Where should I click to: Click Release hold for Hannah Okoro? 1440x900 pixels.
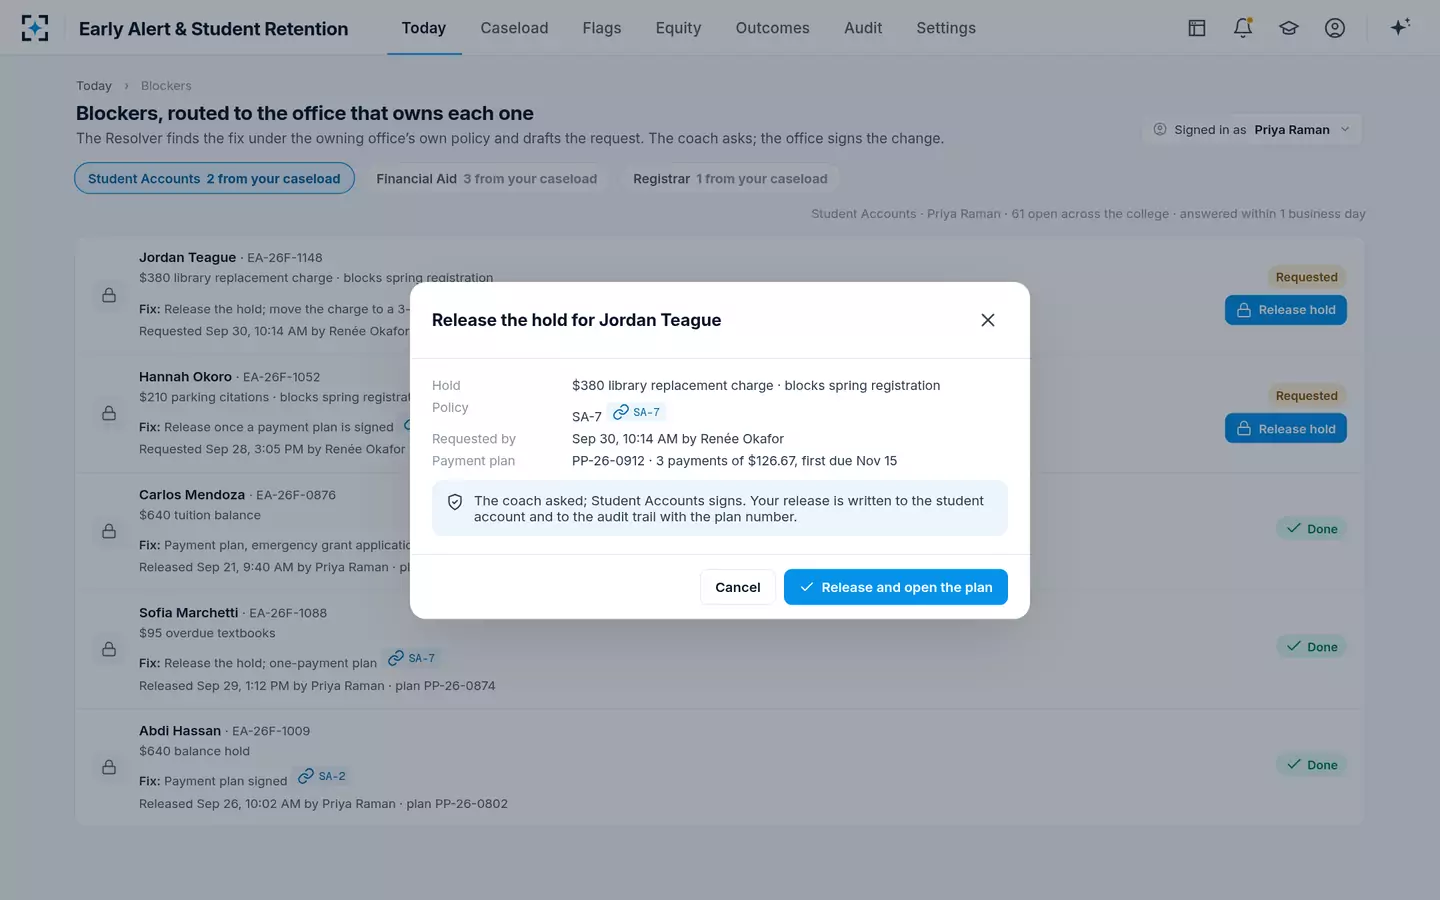(1286, 429)
